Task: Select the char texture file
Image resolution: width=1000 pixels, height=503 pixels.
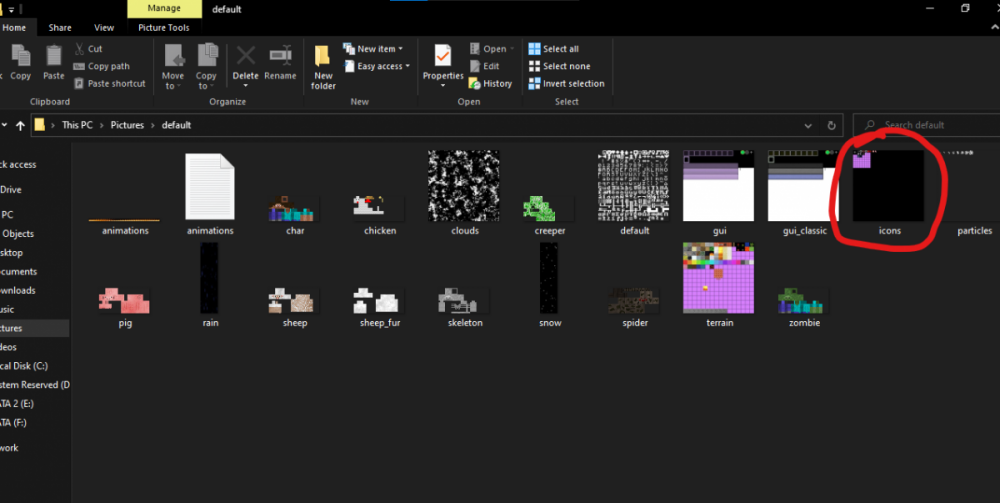Action: tap(295, 215)
